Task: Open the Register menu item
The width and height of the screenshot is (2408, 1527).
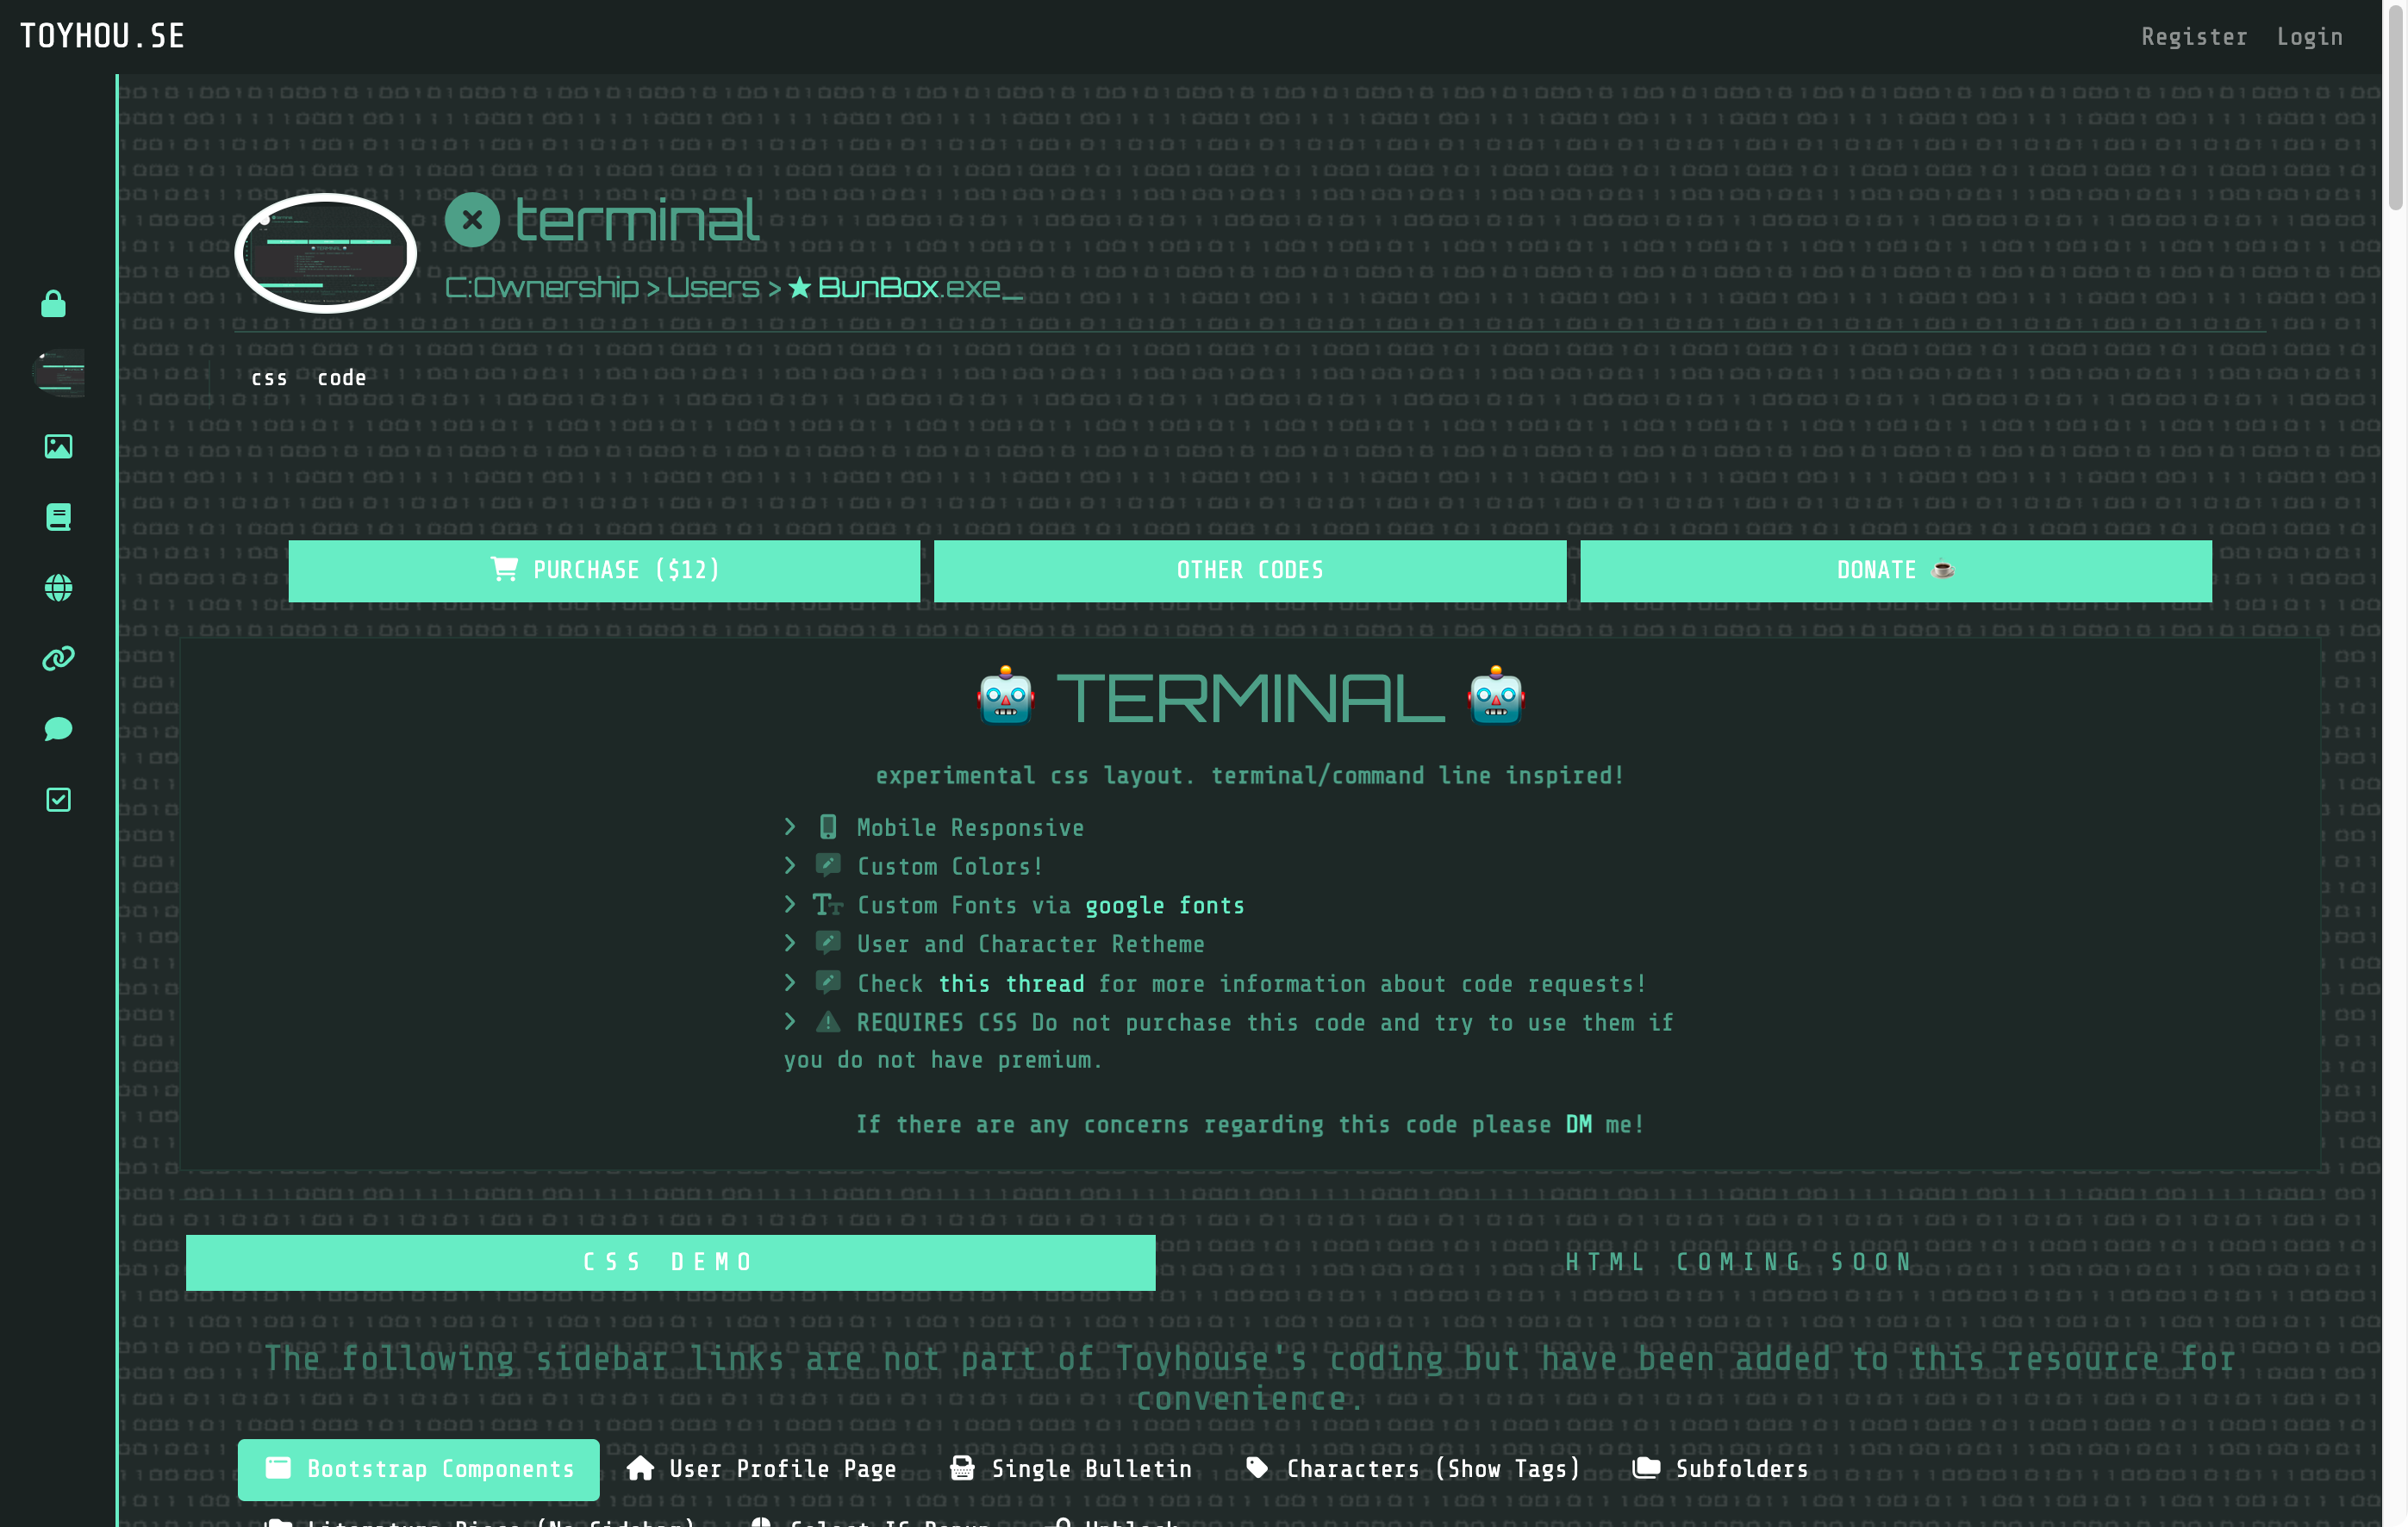Action: coord(2194,36)
